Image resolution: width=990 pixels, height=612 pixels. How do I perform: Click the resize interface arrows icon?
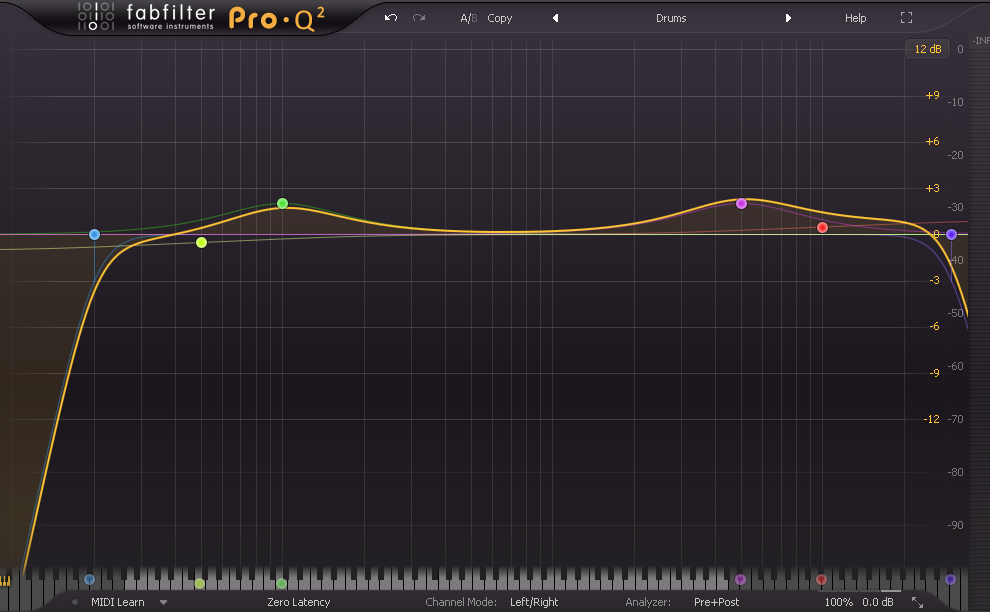(x=917, y=603)
